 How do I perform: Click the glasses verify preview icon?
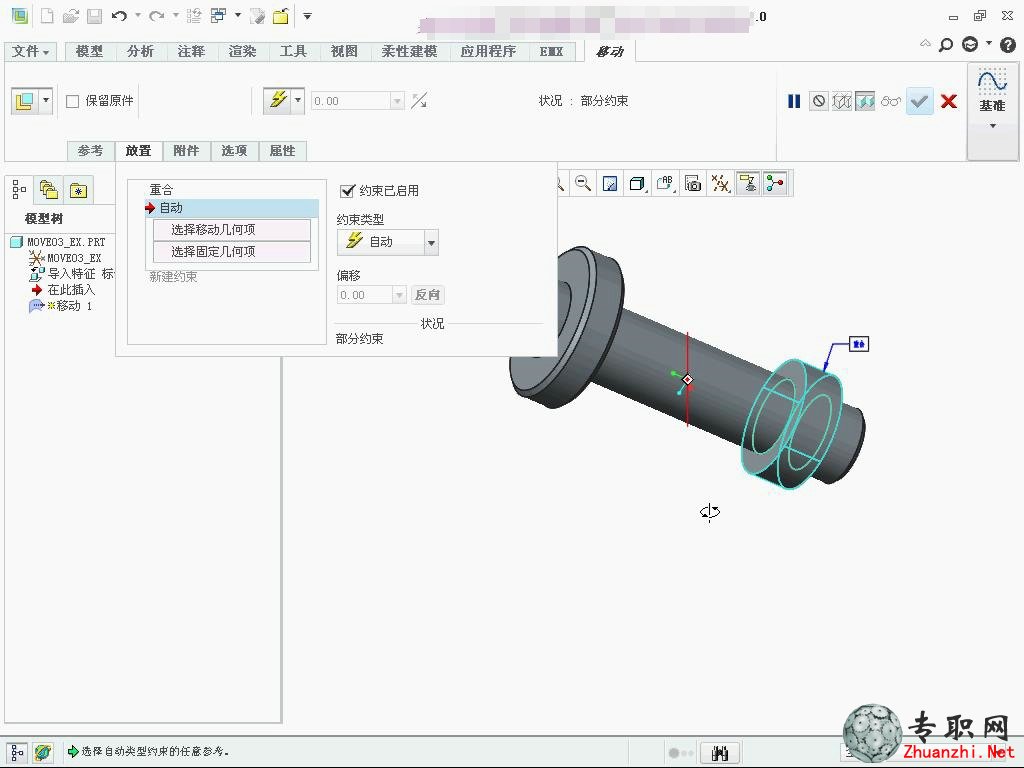pos(891,101)
